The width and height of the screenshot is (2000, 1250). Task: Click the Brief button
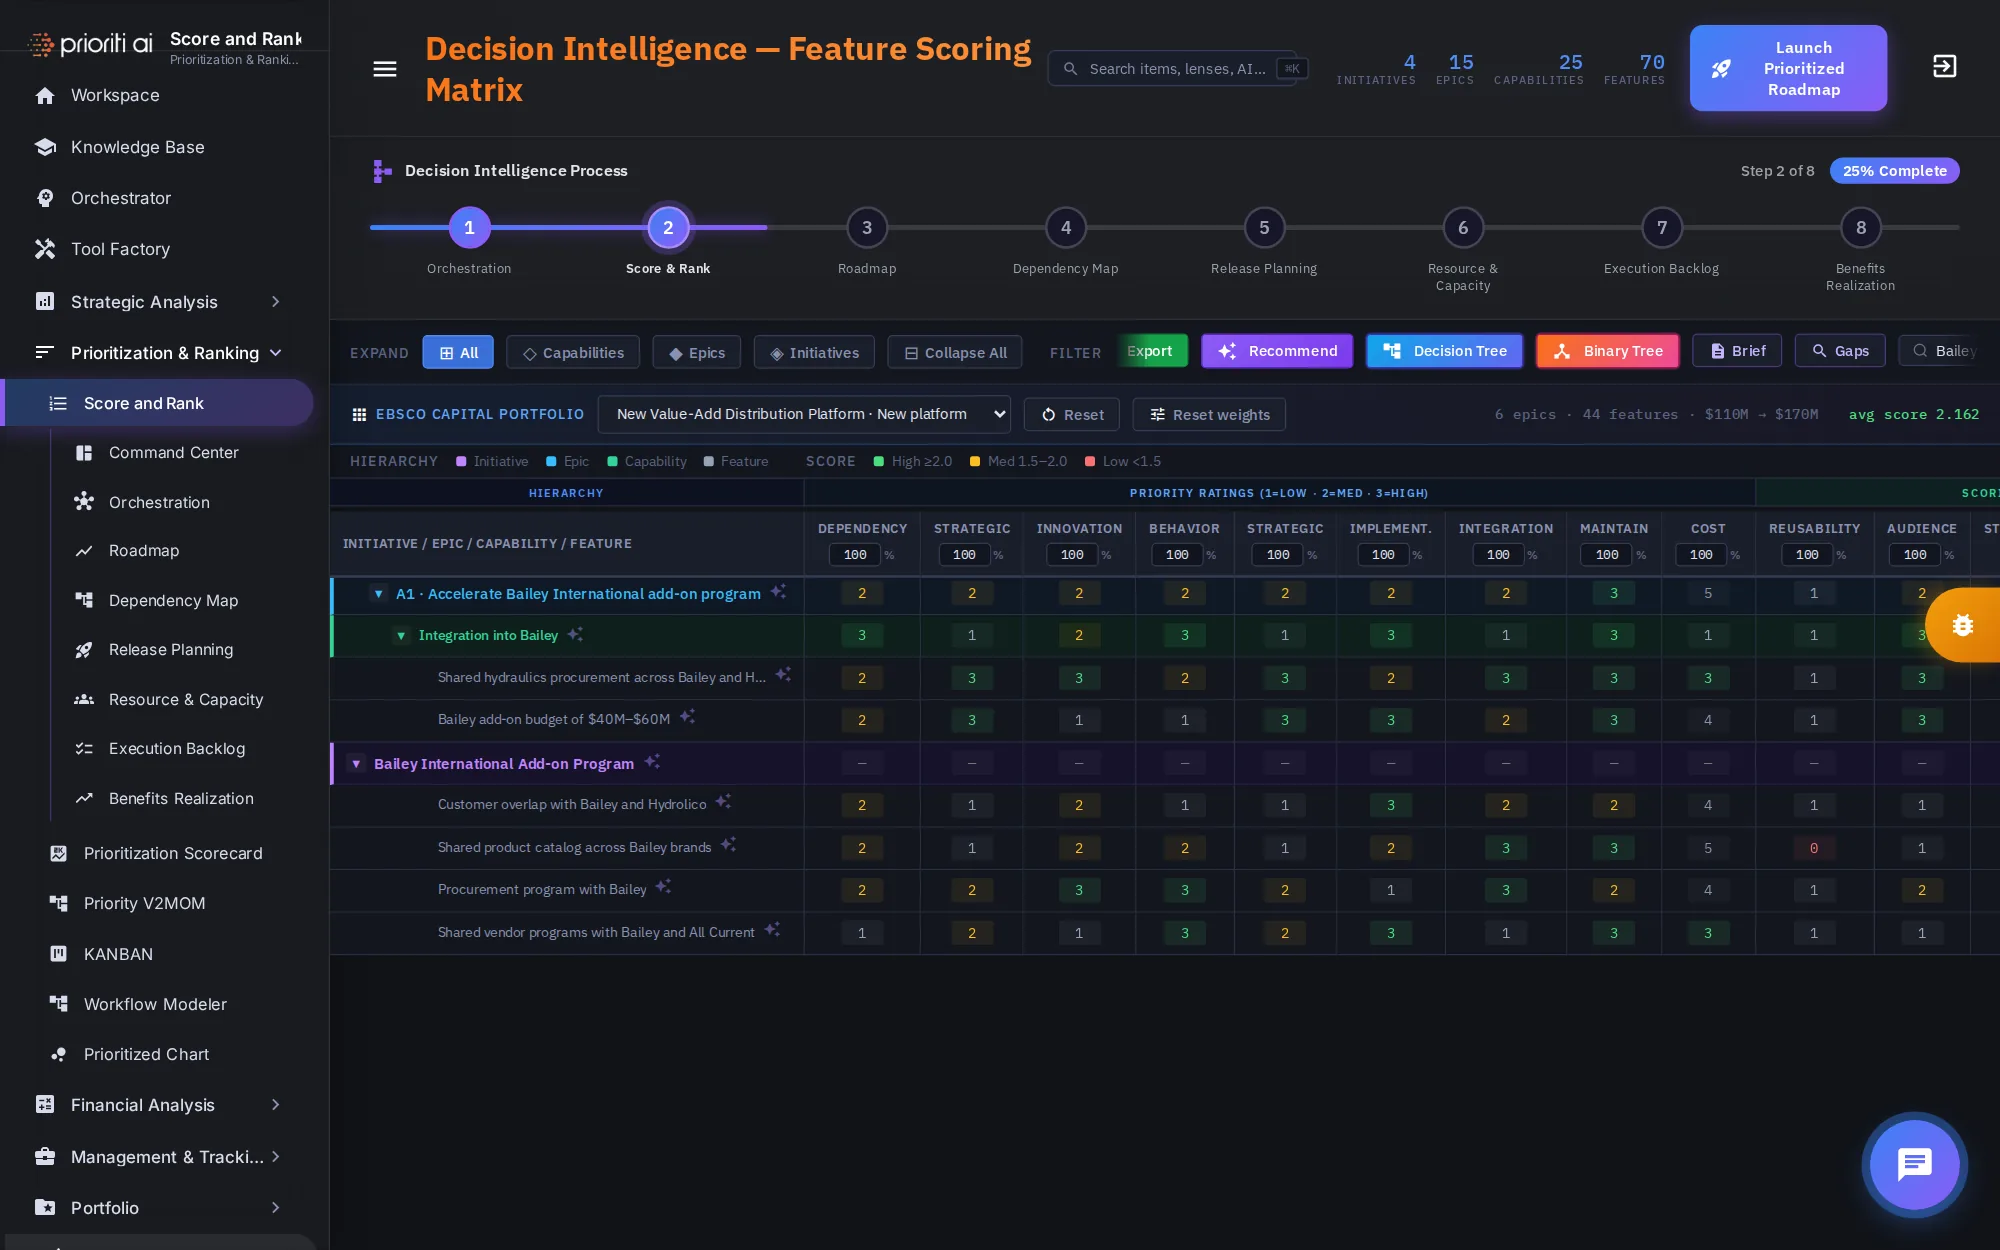click(x=1737, y=351)
